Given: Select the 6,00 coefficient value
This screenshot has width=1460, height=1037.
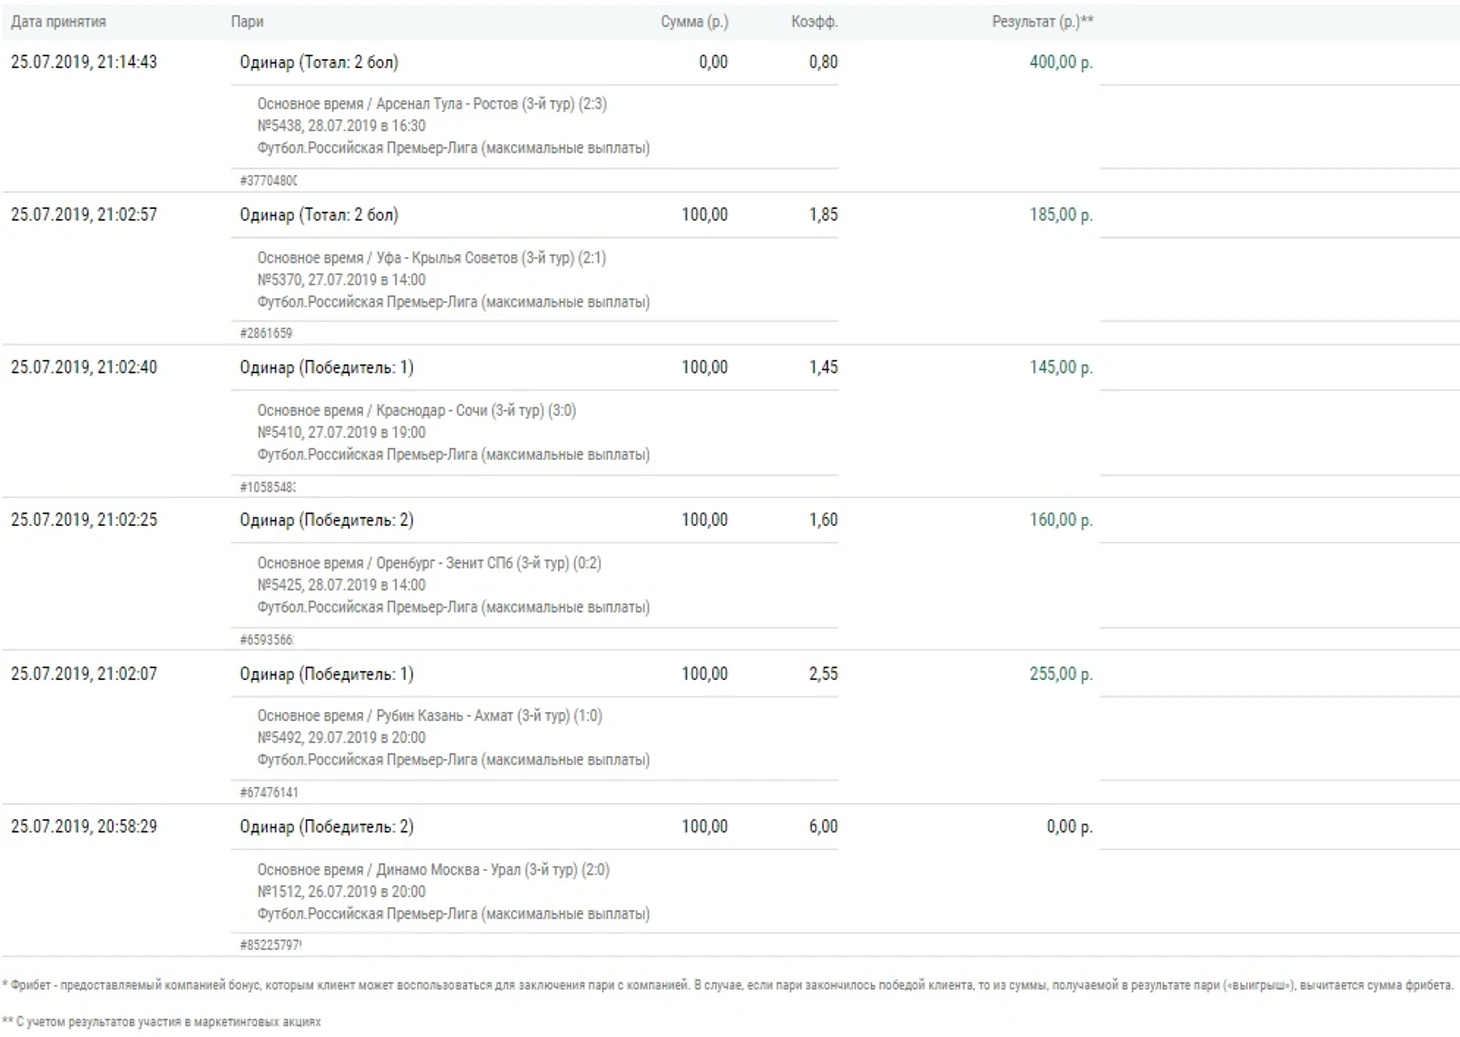Looking at the screenshot, I should [823, 827].
